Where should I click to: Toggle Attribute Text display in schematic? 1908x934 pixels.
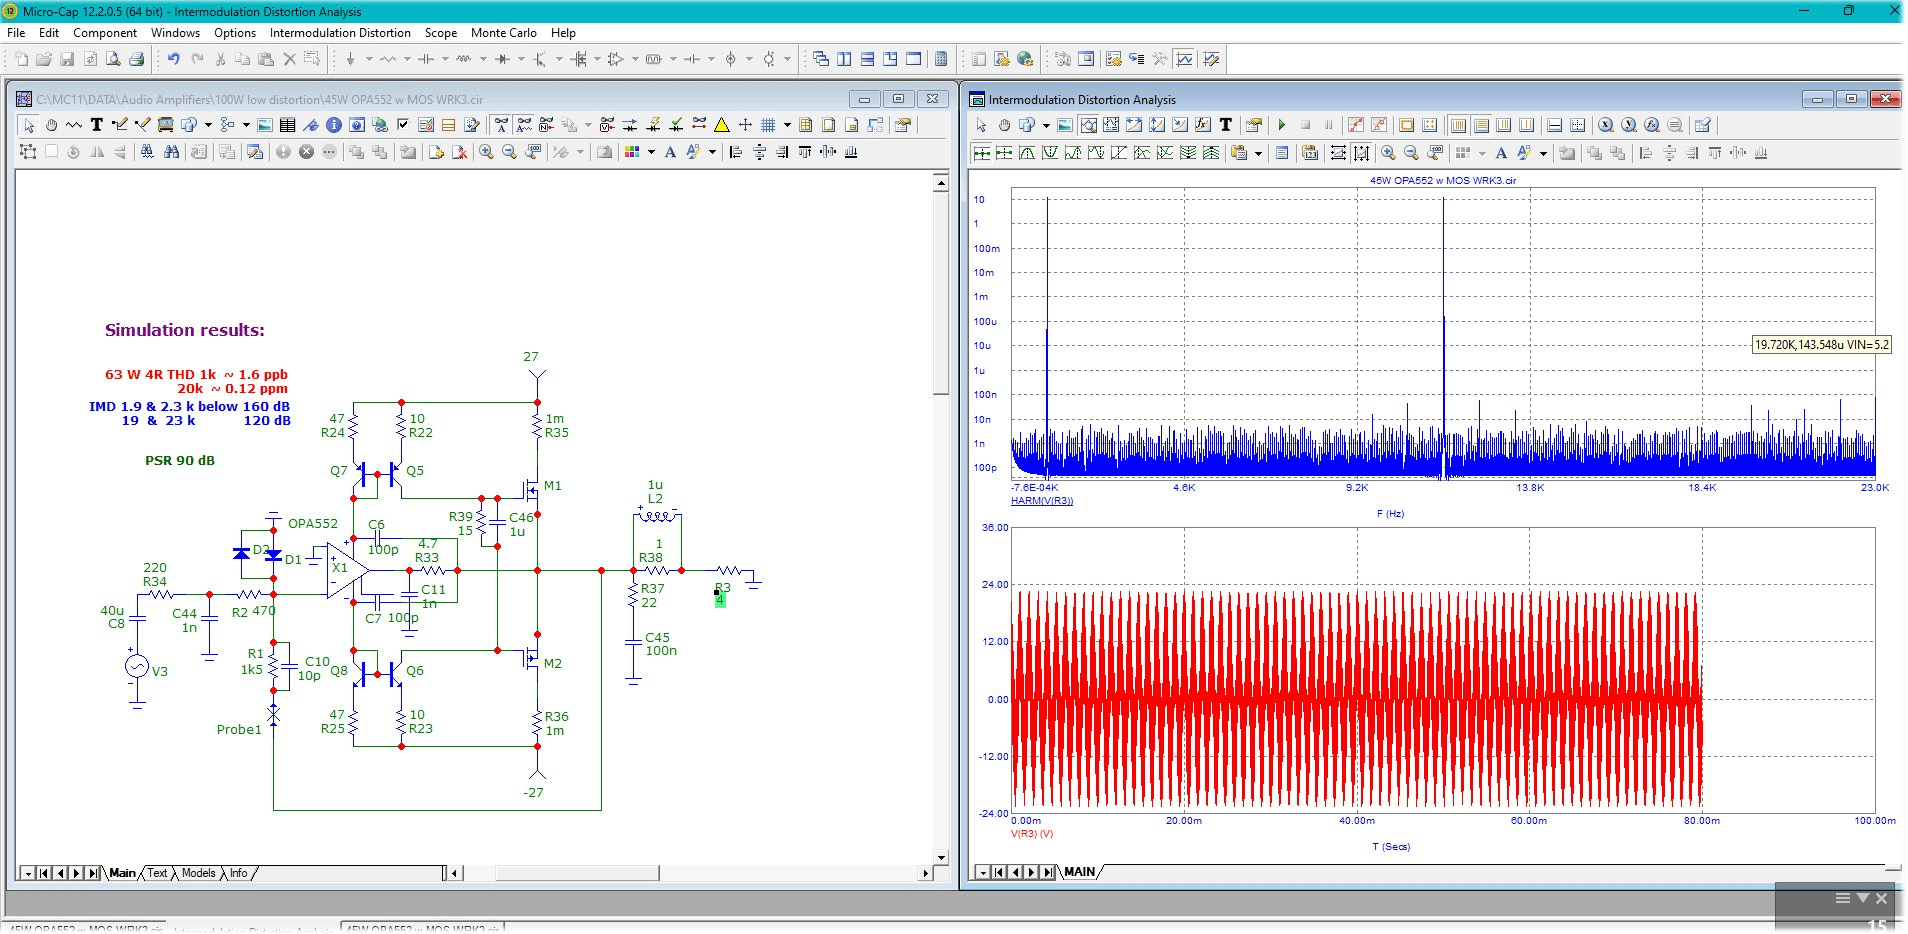tap(524, 125)
